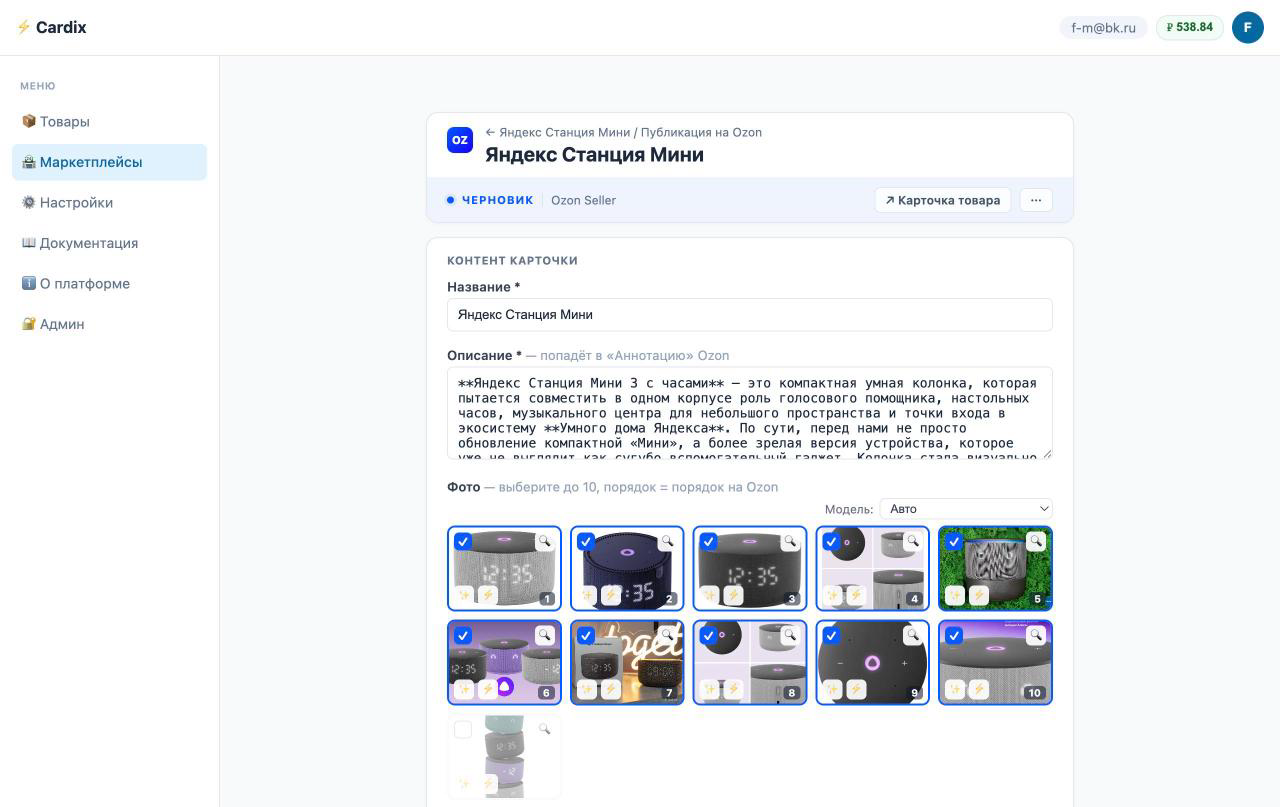Open the zoom magnifier on photo 8

[x=790, y=635]
